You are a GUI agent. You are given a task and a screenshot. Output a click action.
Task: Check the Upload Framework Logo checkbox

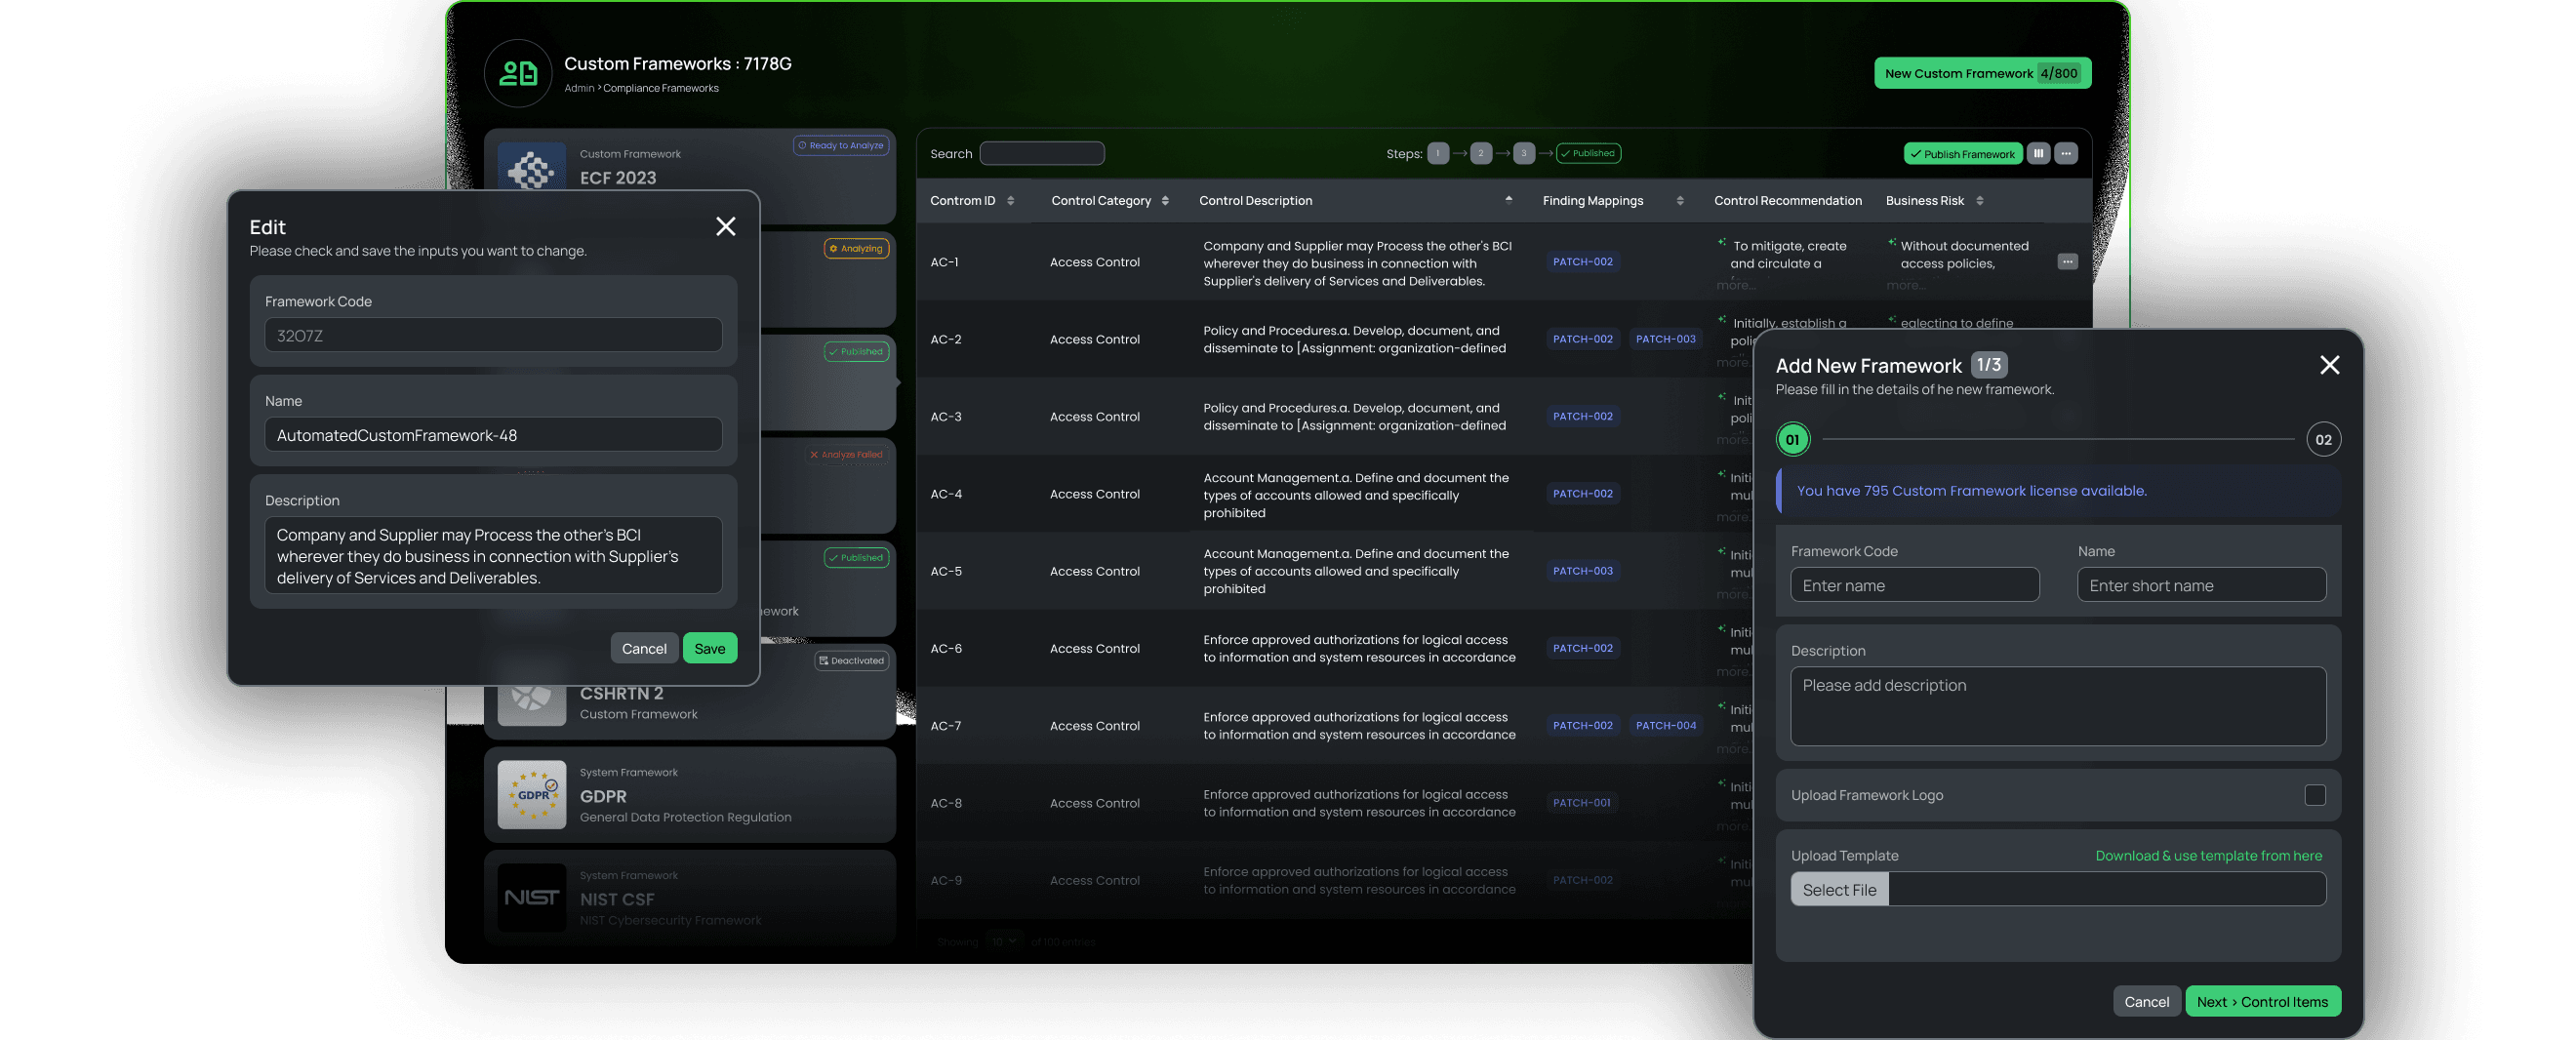[x=2314, y=795]
